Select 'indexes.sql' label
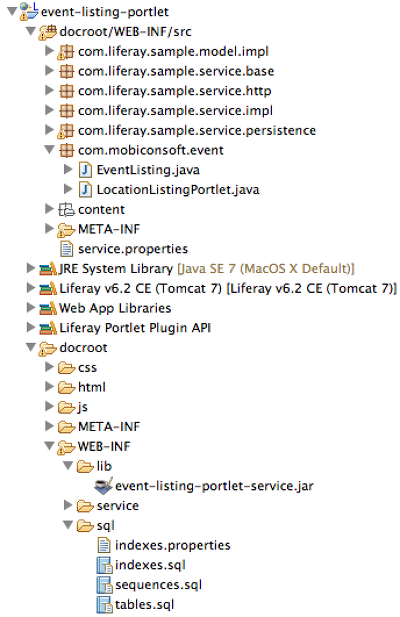 150,565
